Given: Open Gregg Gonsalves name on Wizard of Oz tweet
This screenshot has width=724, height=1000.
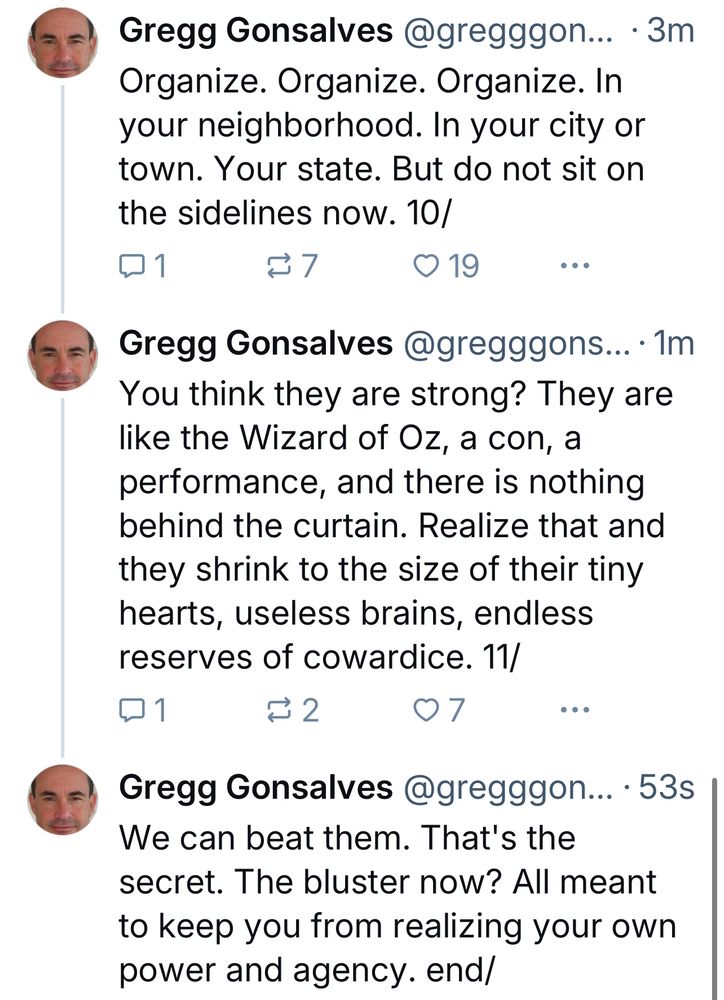Looking at the screenshot, I should [256, 344].
